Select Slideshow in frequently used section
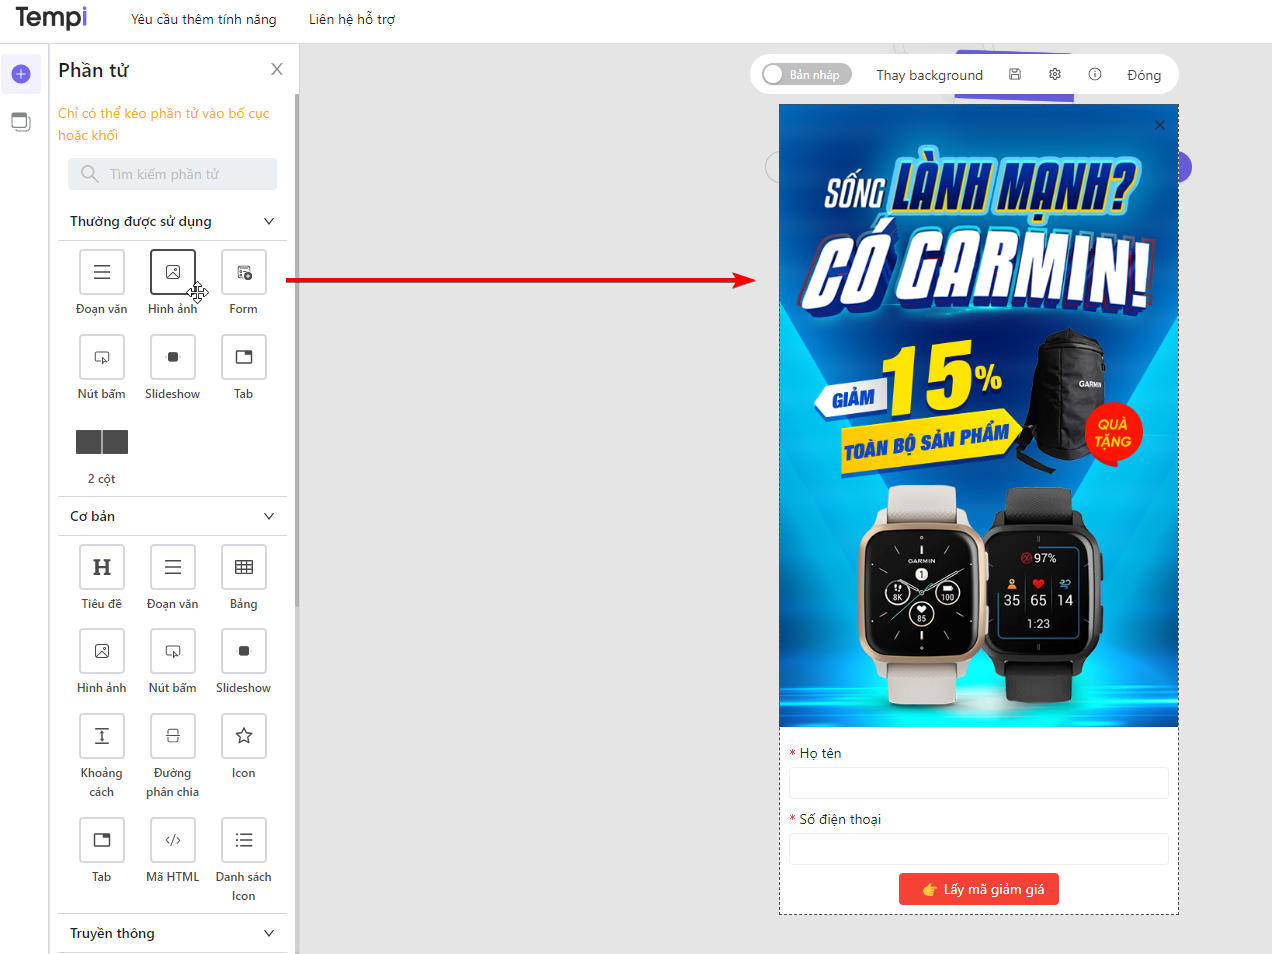 pyautogui.click(x=173, y=357)
